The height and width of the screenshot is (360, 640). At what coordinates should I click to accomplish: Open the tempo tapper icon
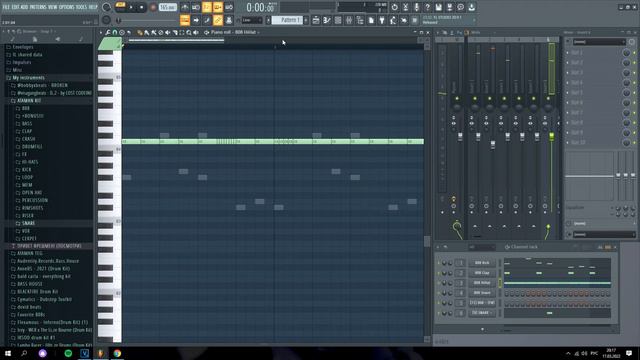tap(393, 20)
